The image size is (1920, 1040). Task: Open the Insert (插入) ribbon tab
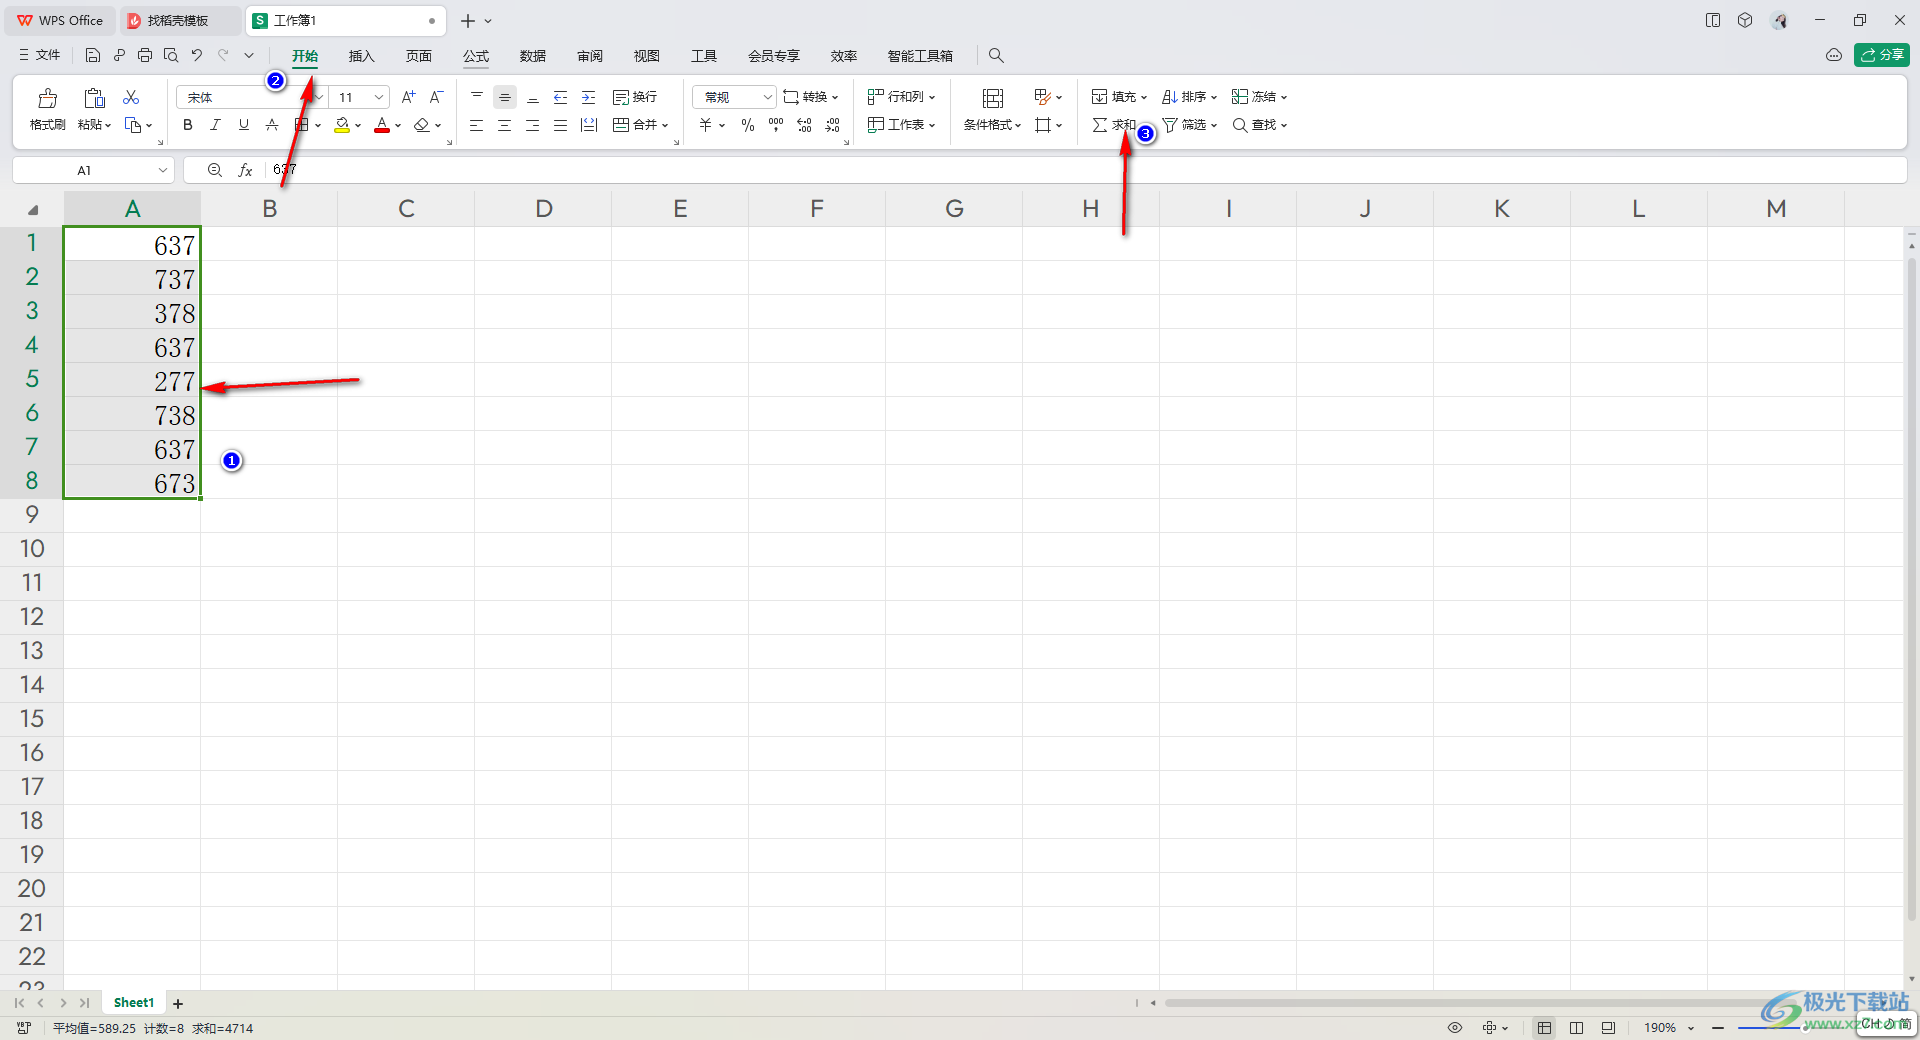pos(361,56)
